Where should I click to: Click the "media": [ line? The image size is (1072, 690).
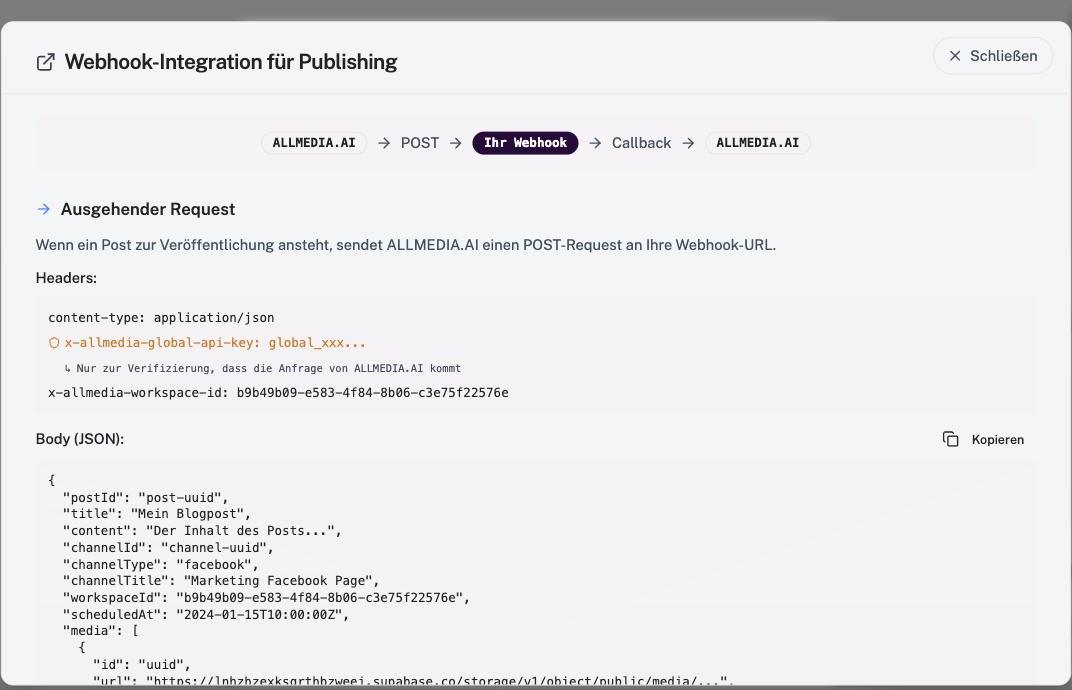[x=100, y=631]
